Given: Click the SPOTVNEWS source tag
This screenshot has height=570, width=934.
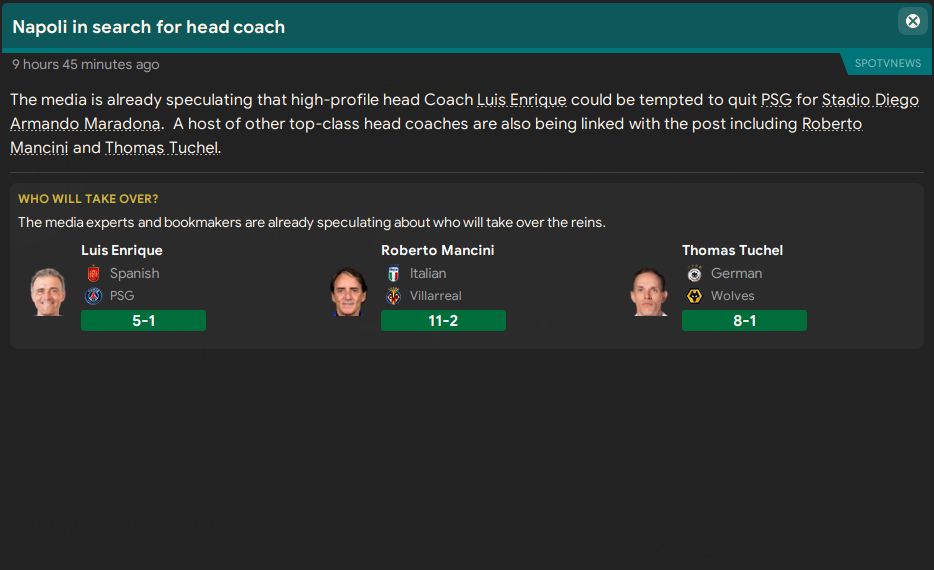Looking at the screenshot, I should [x=887, y=63].
